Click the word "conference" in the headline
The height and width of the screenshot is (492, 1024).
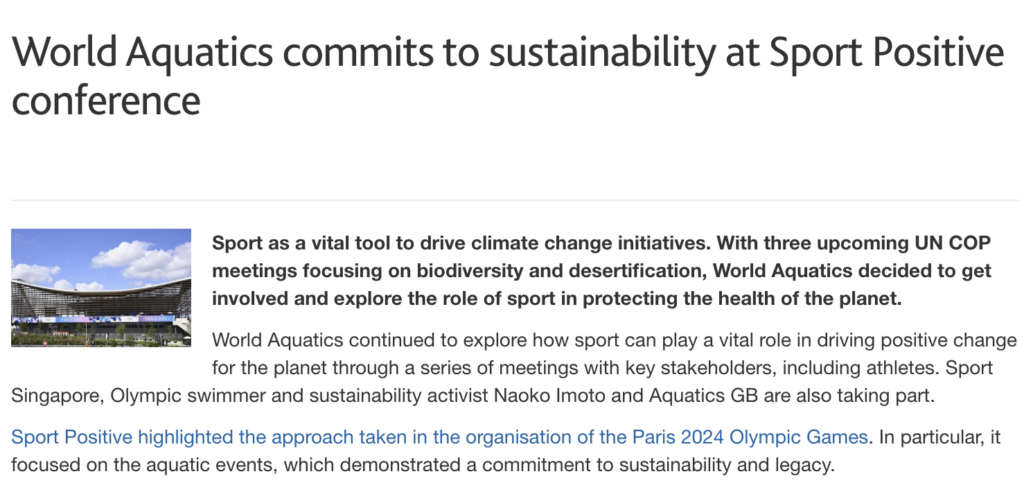click(106, 100)
